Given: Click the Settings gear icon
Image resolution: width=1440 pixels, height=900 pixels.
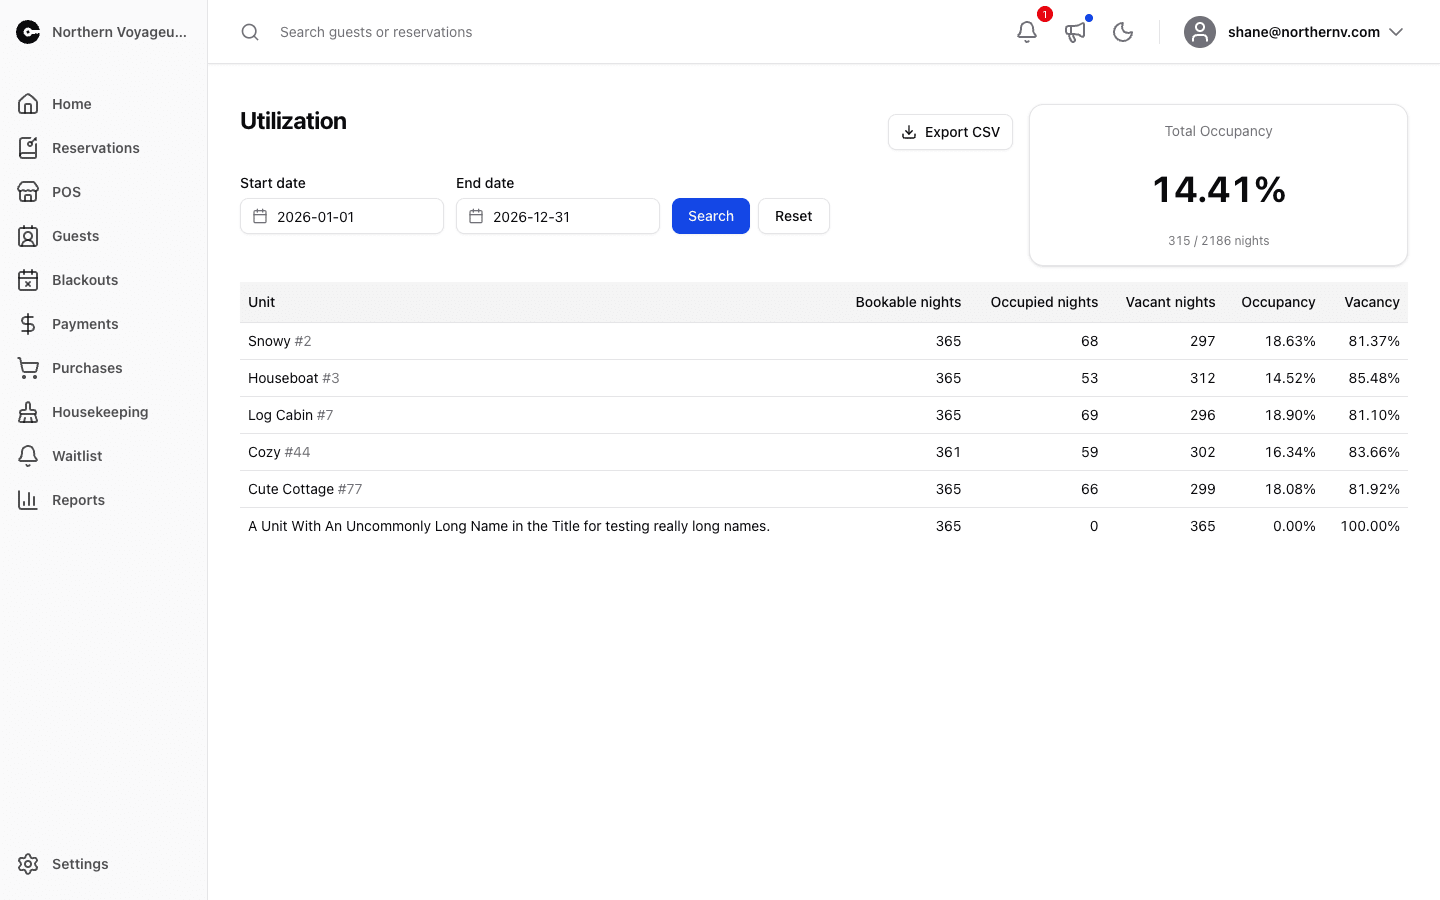Looking at the screenshot, I should pos(28,864).
